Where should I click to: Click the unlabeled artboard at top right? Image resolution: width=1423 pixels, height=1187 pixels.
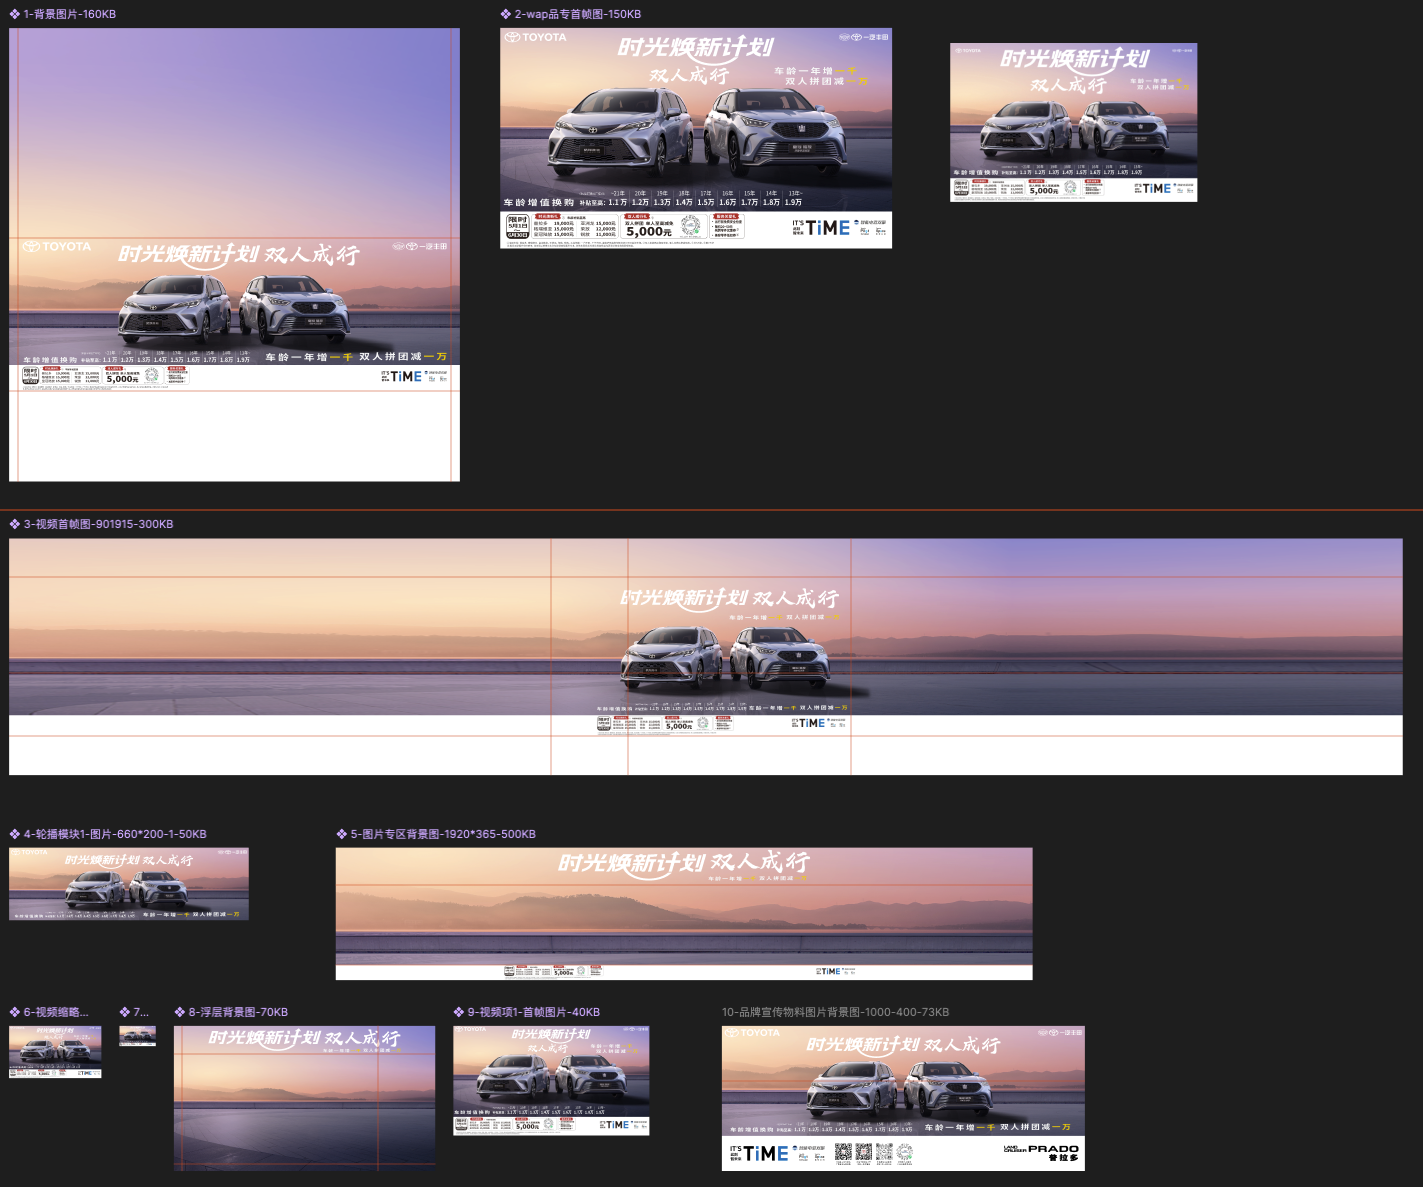coord(1073,122)
